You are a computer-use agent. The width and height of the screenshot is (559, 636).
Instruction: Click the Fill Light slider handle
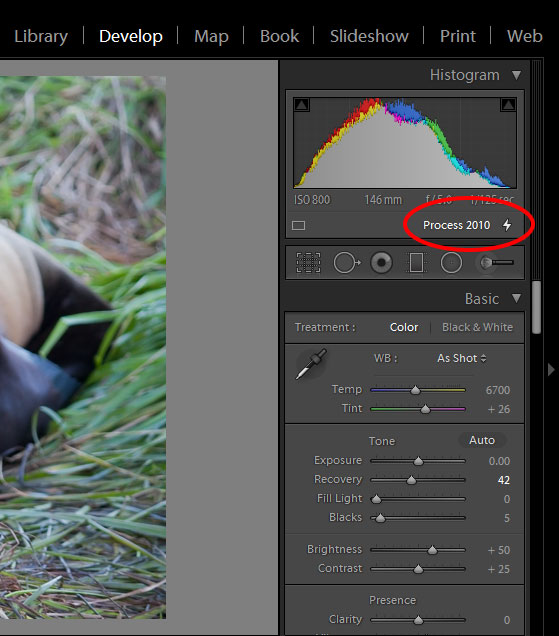[x=376, y=498]
